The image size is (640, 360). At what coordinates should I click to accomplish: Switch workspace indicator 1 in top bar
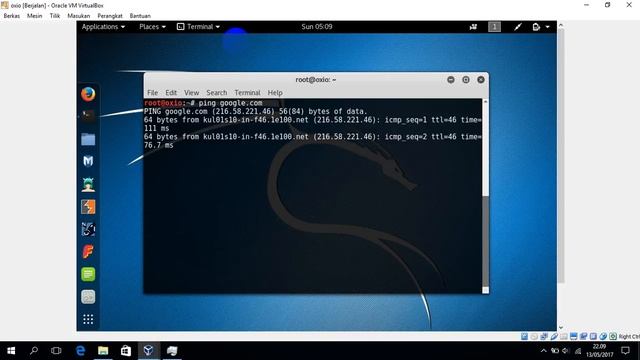click(494, 27)
